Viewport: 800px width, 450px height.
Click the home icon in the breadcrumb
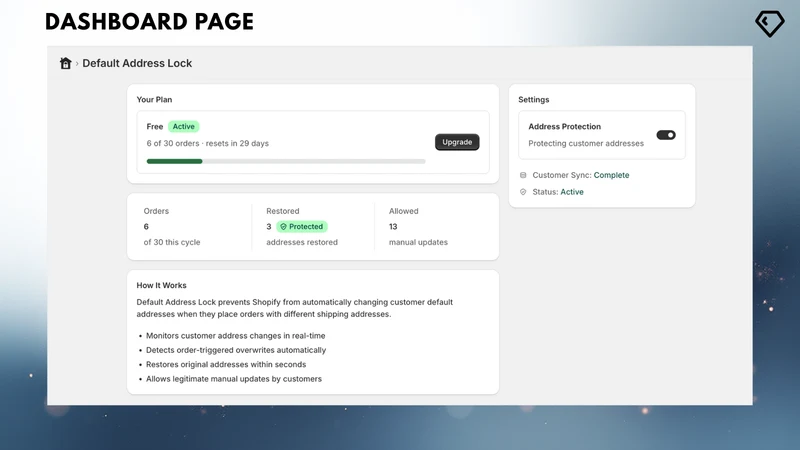point(65,63)
